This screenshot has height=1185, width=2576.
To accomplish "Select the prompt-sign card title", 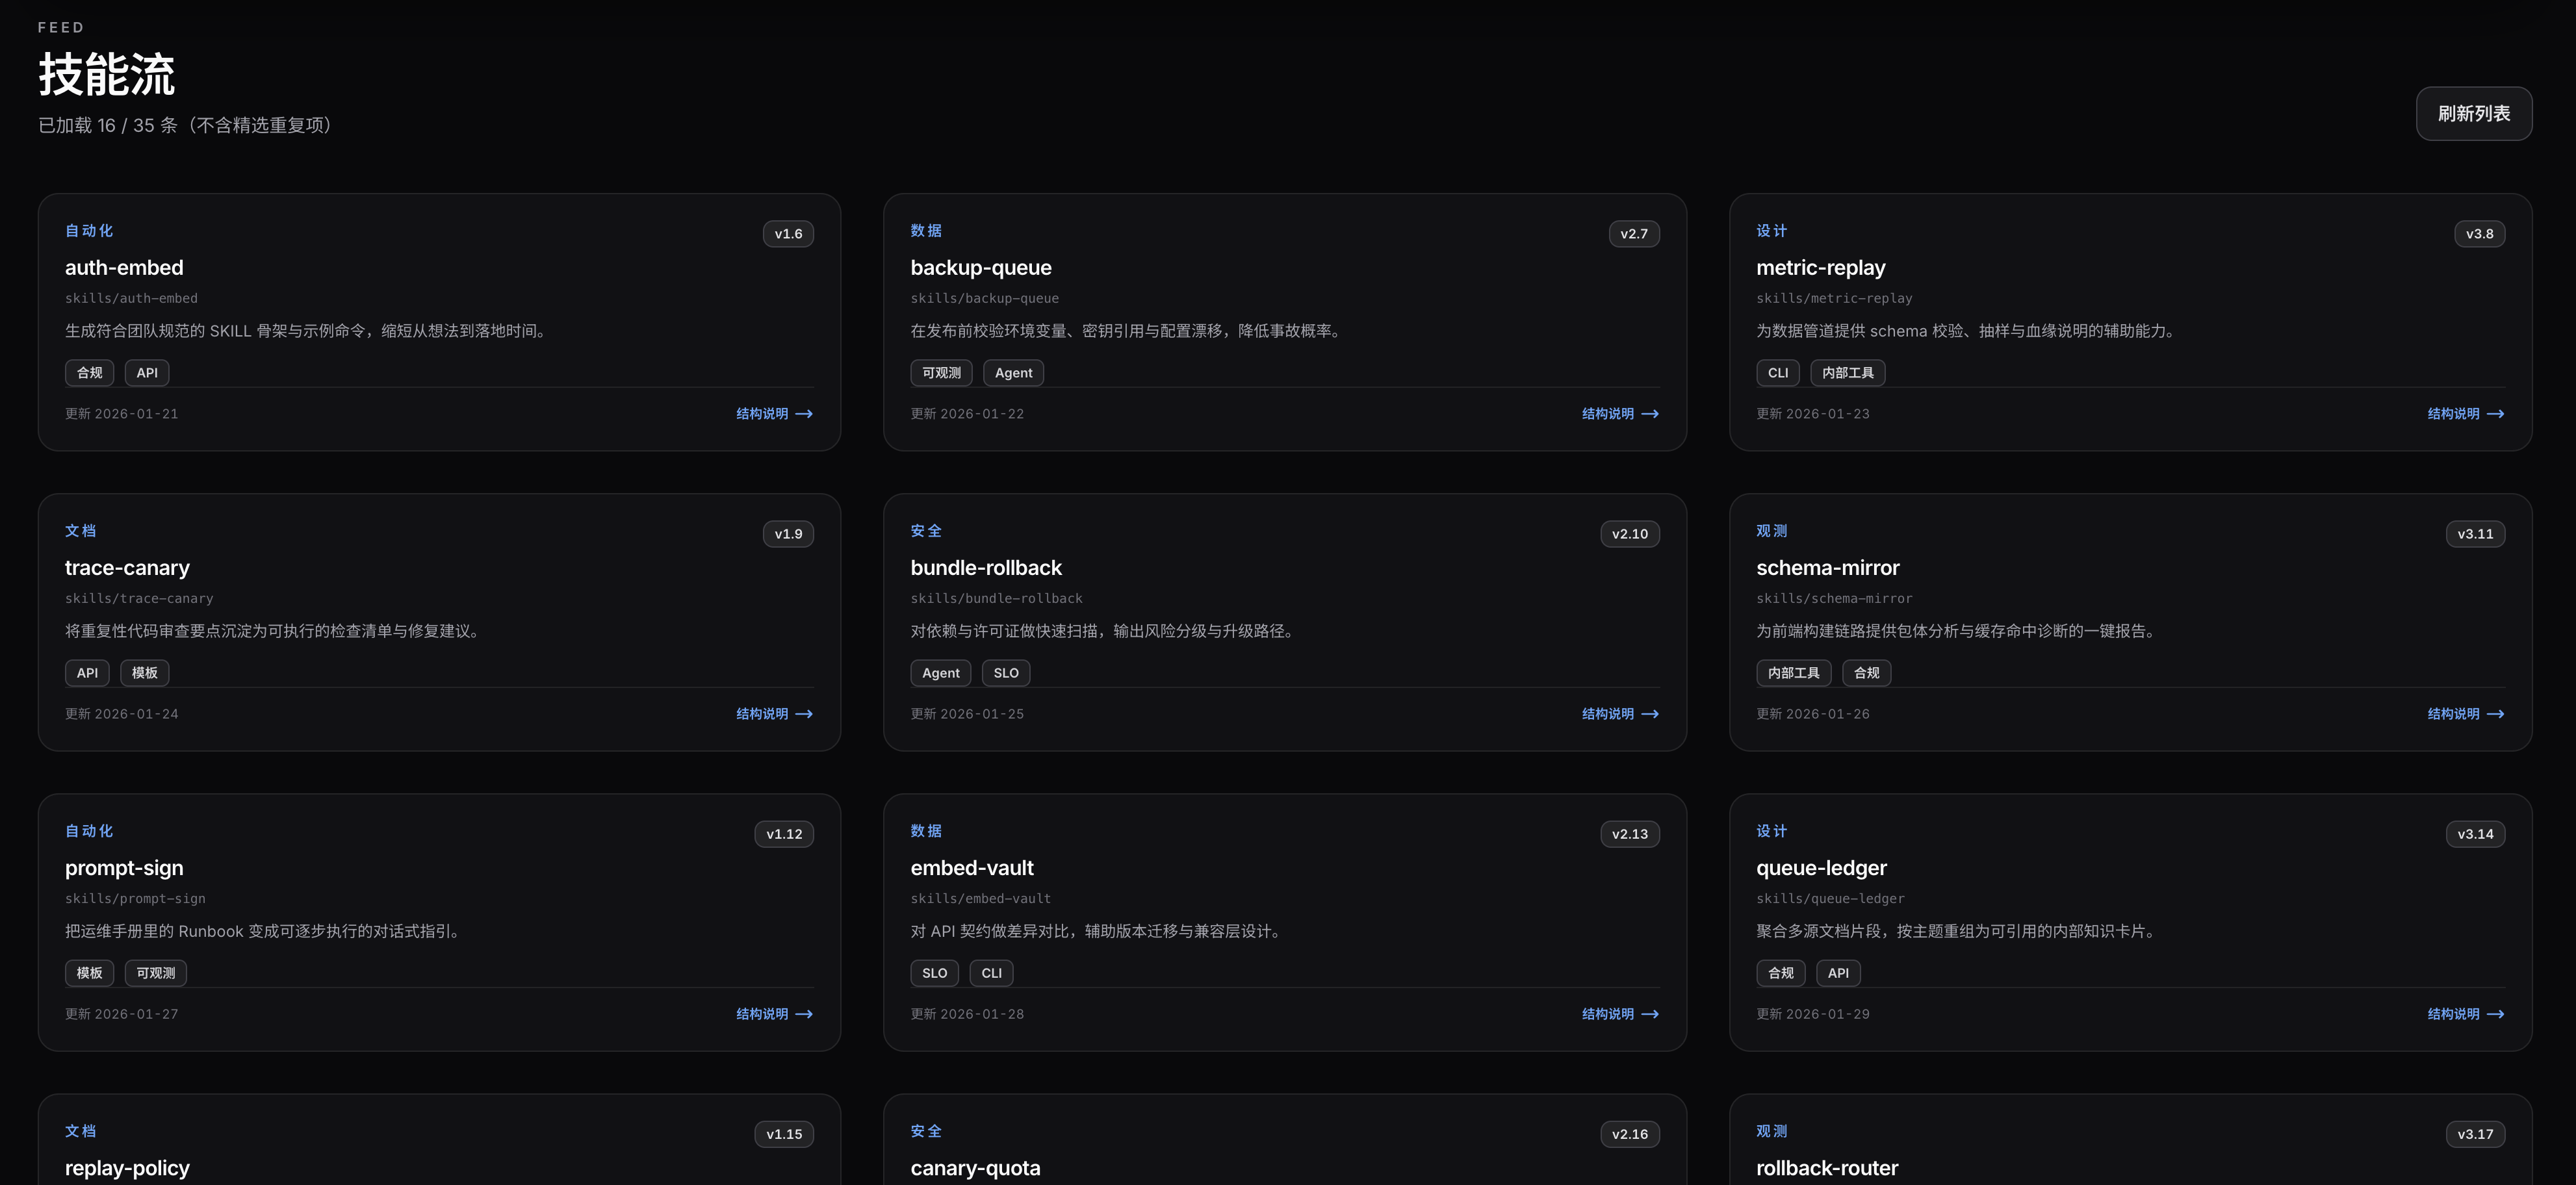I will 124,868.
